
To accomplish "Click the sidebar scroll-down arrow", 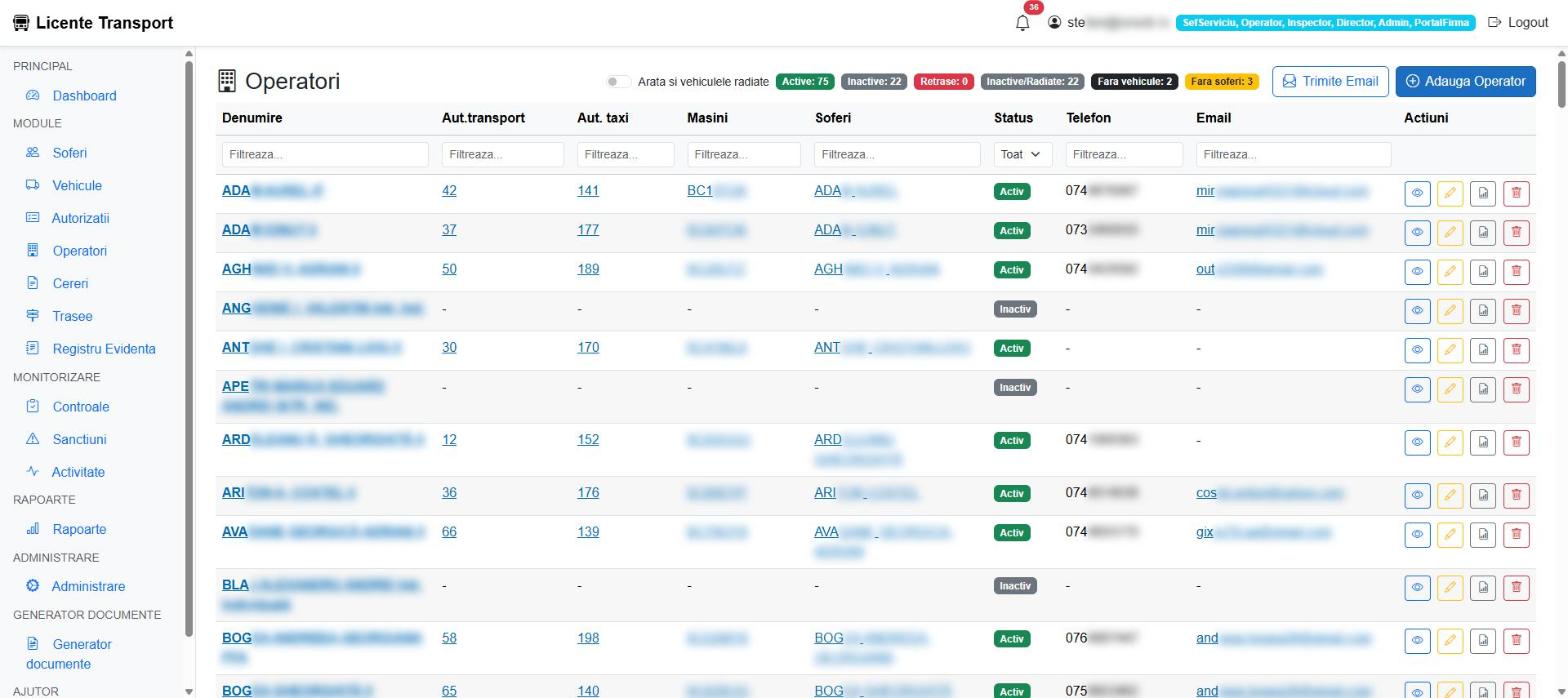I will pos(189,691).
